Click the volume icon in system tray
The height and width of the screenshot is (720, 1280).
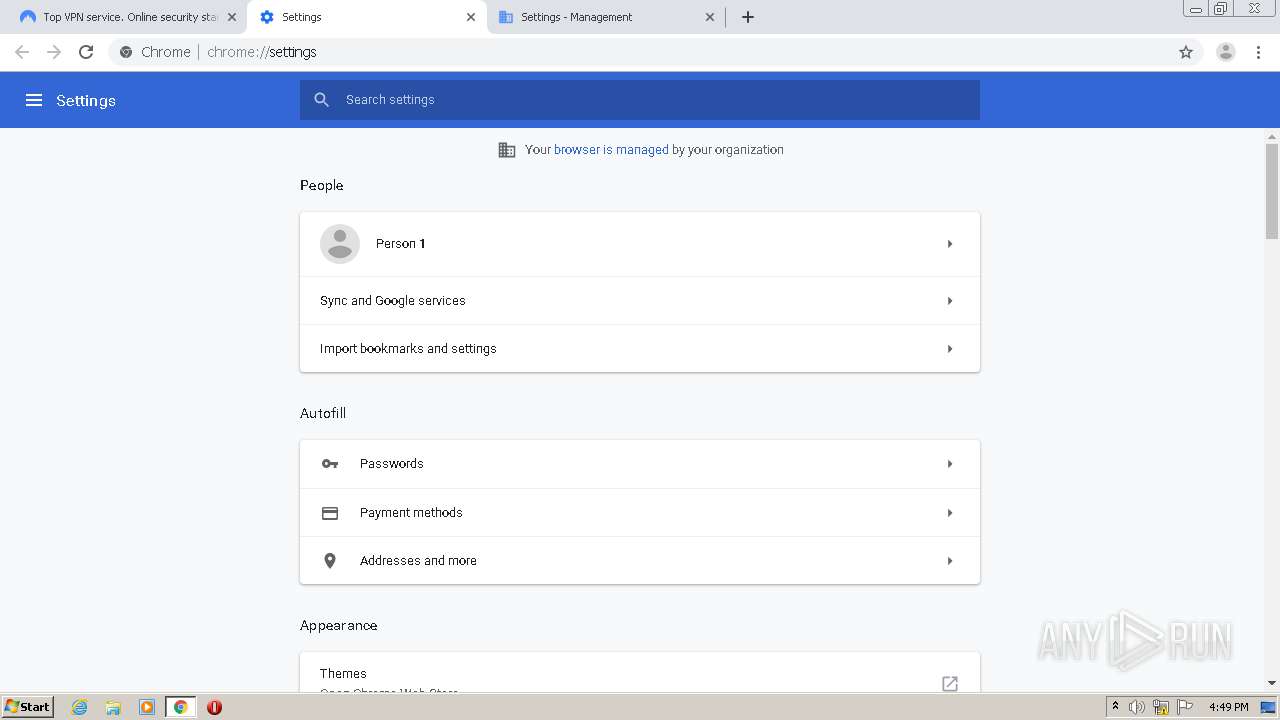coord(1137,707)
